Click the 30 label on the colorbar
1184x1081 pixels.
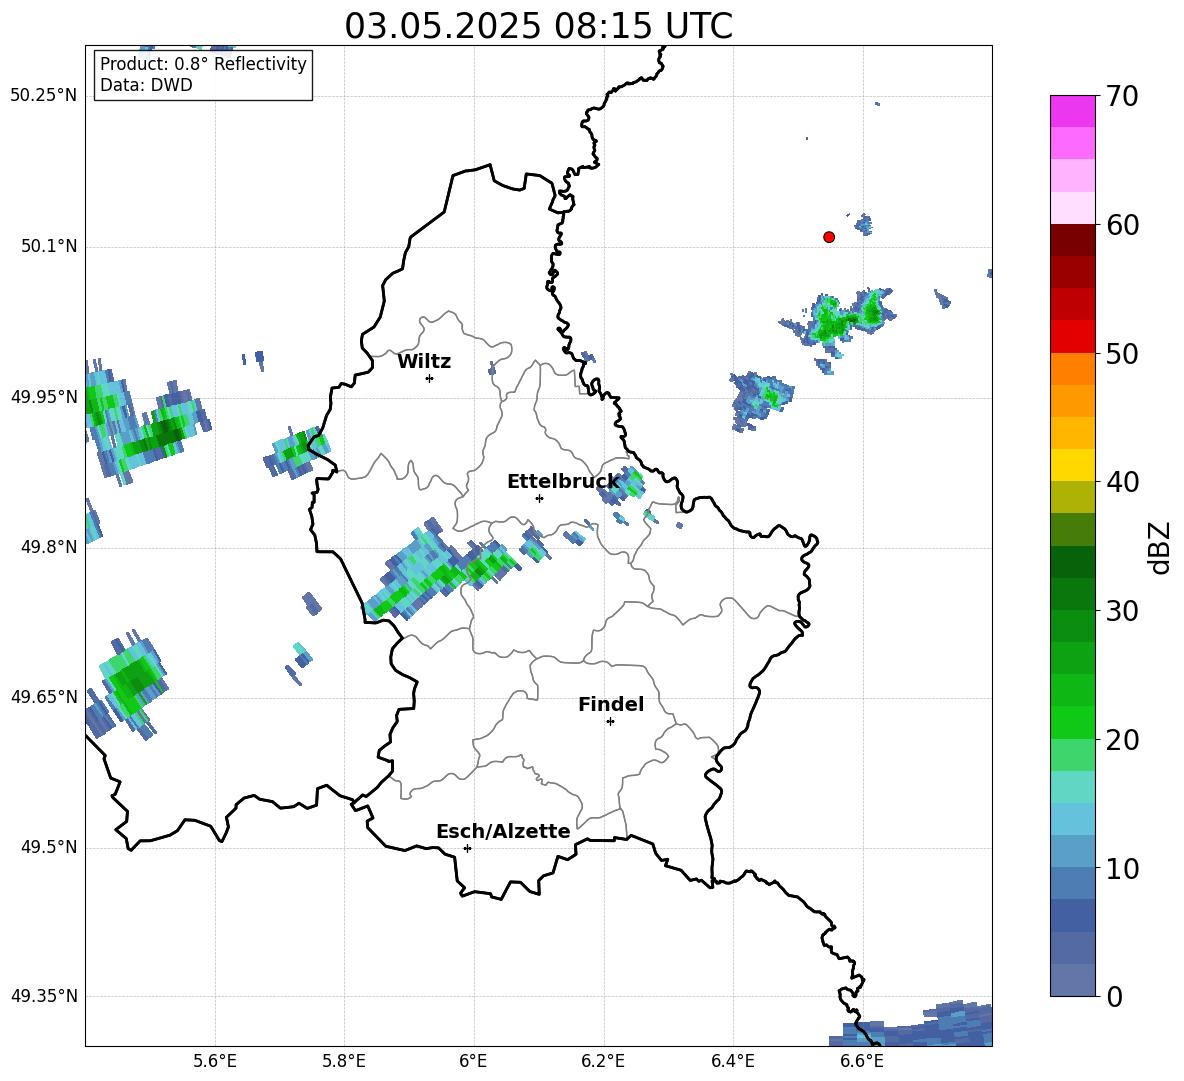(1122, 611)
